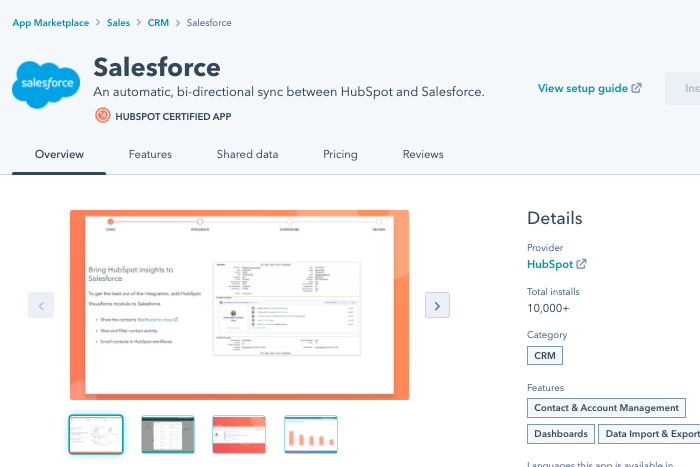Viewport: 700px width, 467px height.
Task: Switch to the Shared data tab
Action: click(x=247, y=154)
